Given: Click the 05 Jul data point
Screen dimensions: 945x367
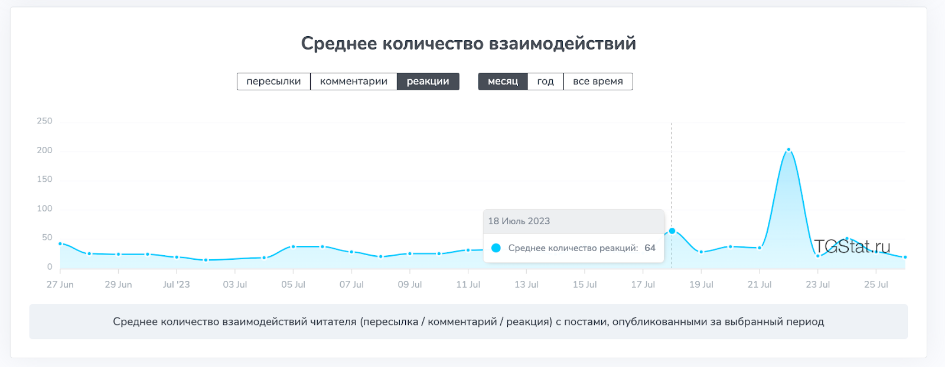Looking at the screenshot, I should click(x=293, y=246).
